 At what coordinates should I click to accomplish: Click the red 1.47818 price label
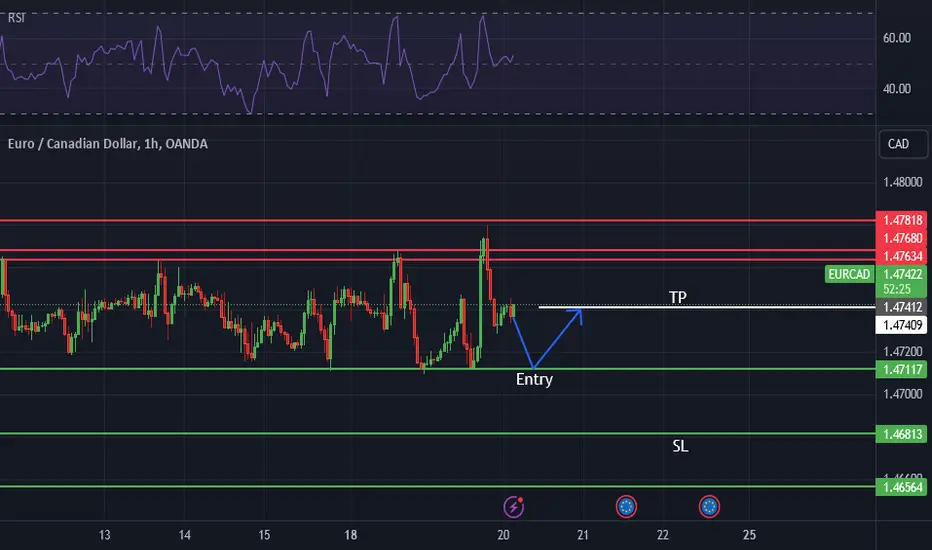click(902, 220)
